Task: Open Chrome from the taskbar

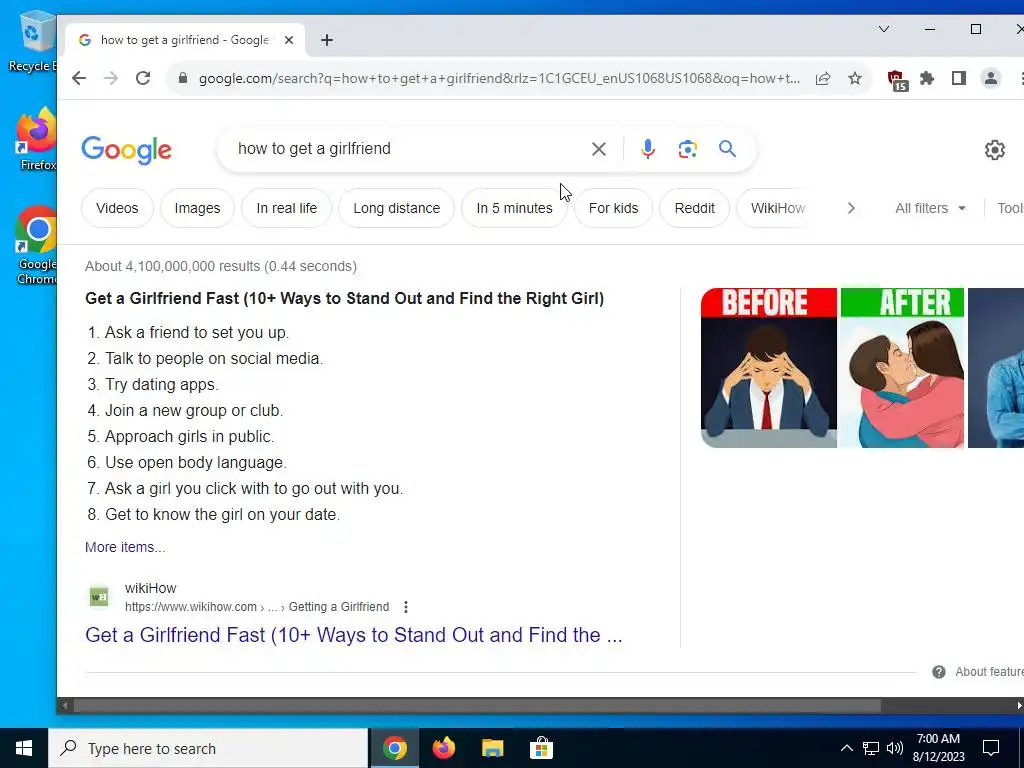Action: click(x=394, y=748)
